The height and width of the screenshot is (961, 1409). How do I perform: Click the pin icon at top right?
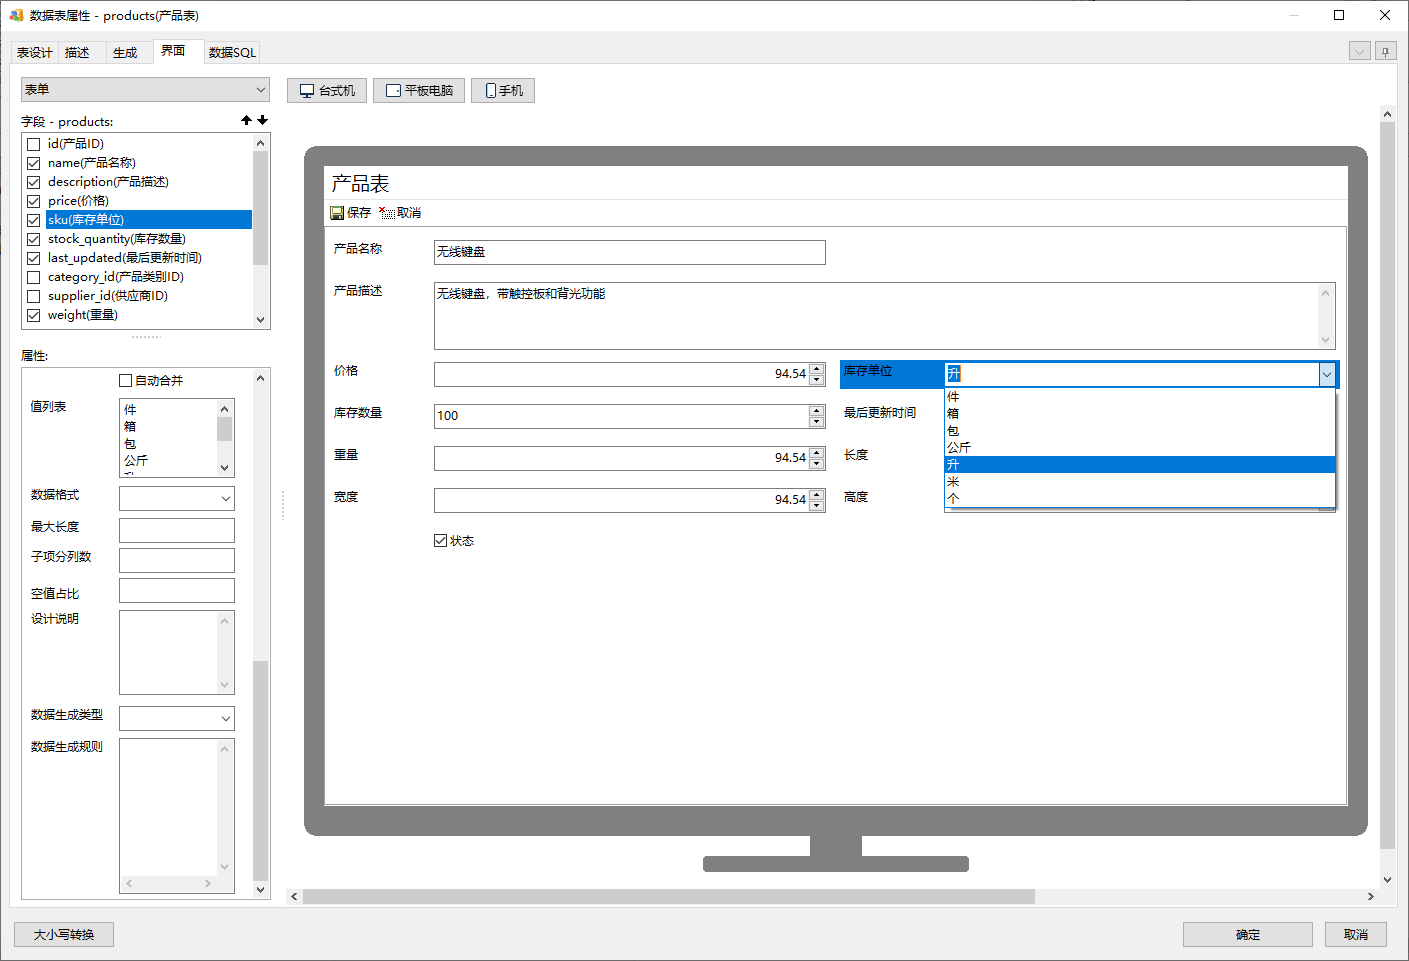(1385, 52)
